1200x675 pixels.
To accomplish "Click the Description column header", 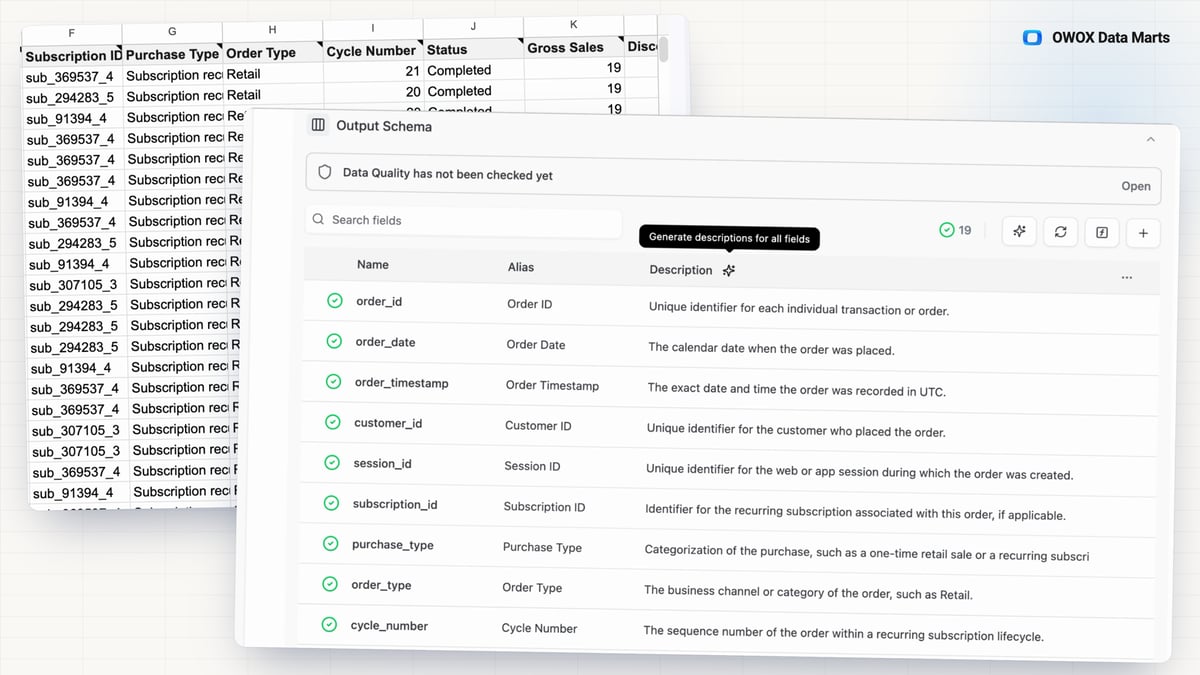I will tap(681, 270).
